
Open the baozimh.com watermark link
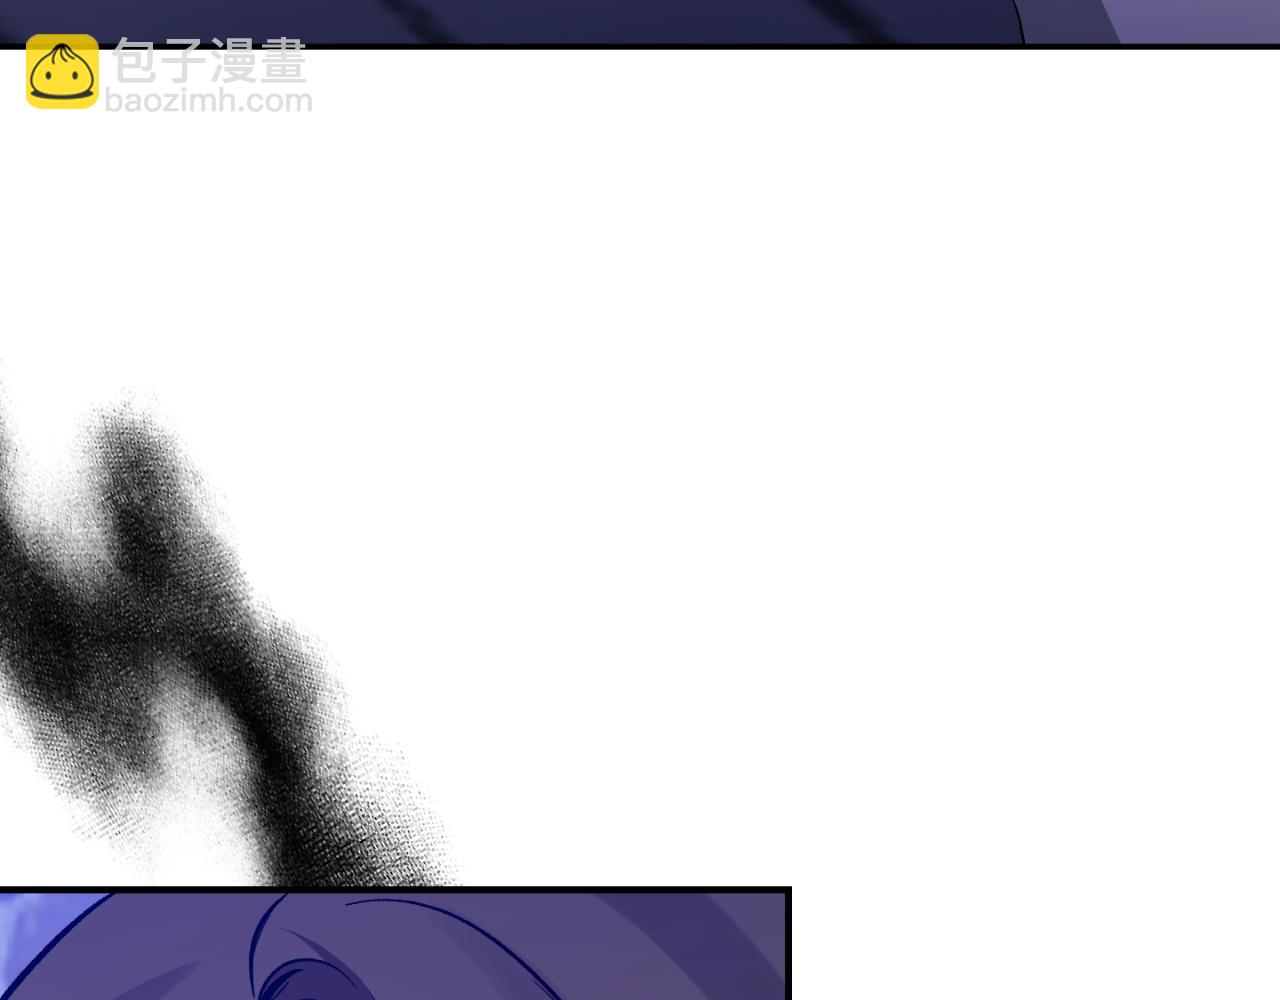tap(208, 101)
